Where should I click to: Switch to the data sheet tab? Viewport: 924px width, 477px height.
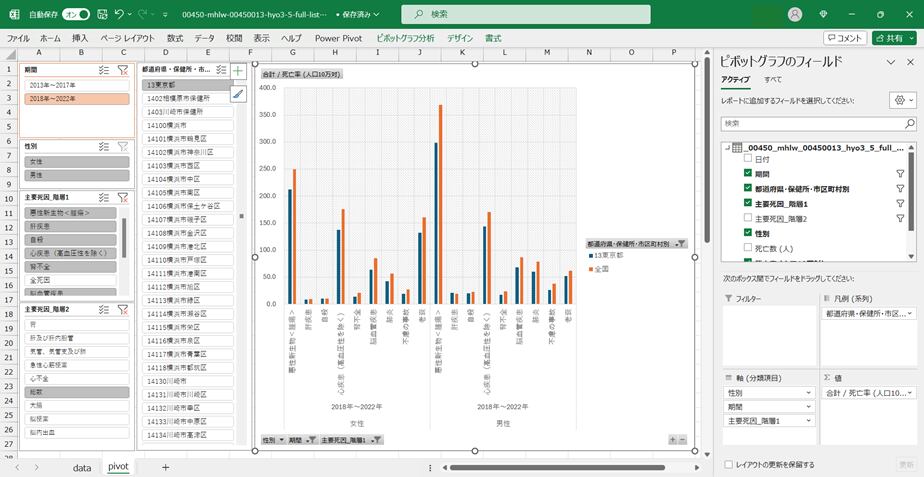coord(82,467)
